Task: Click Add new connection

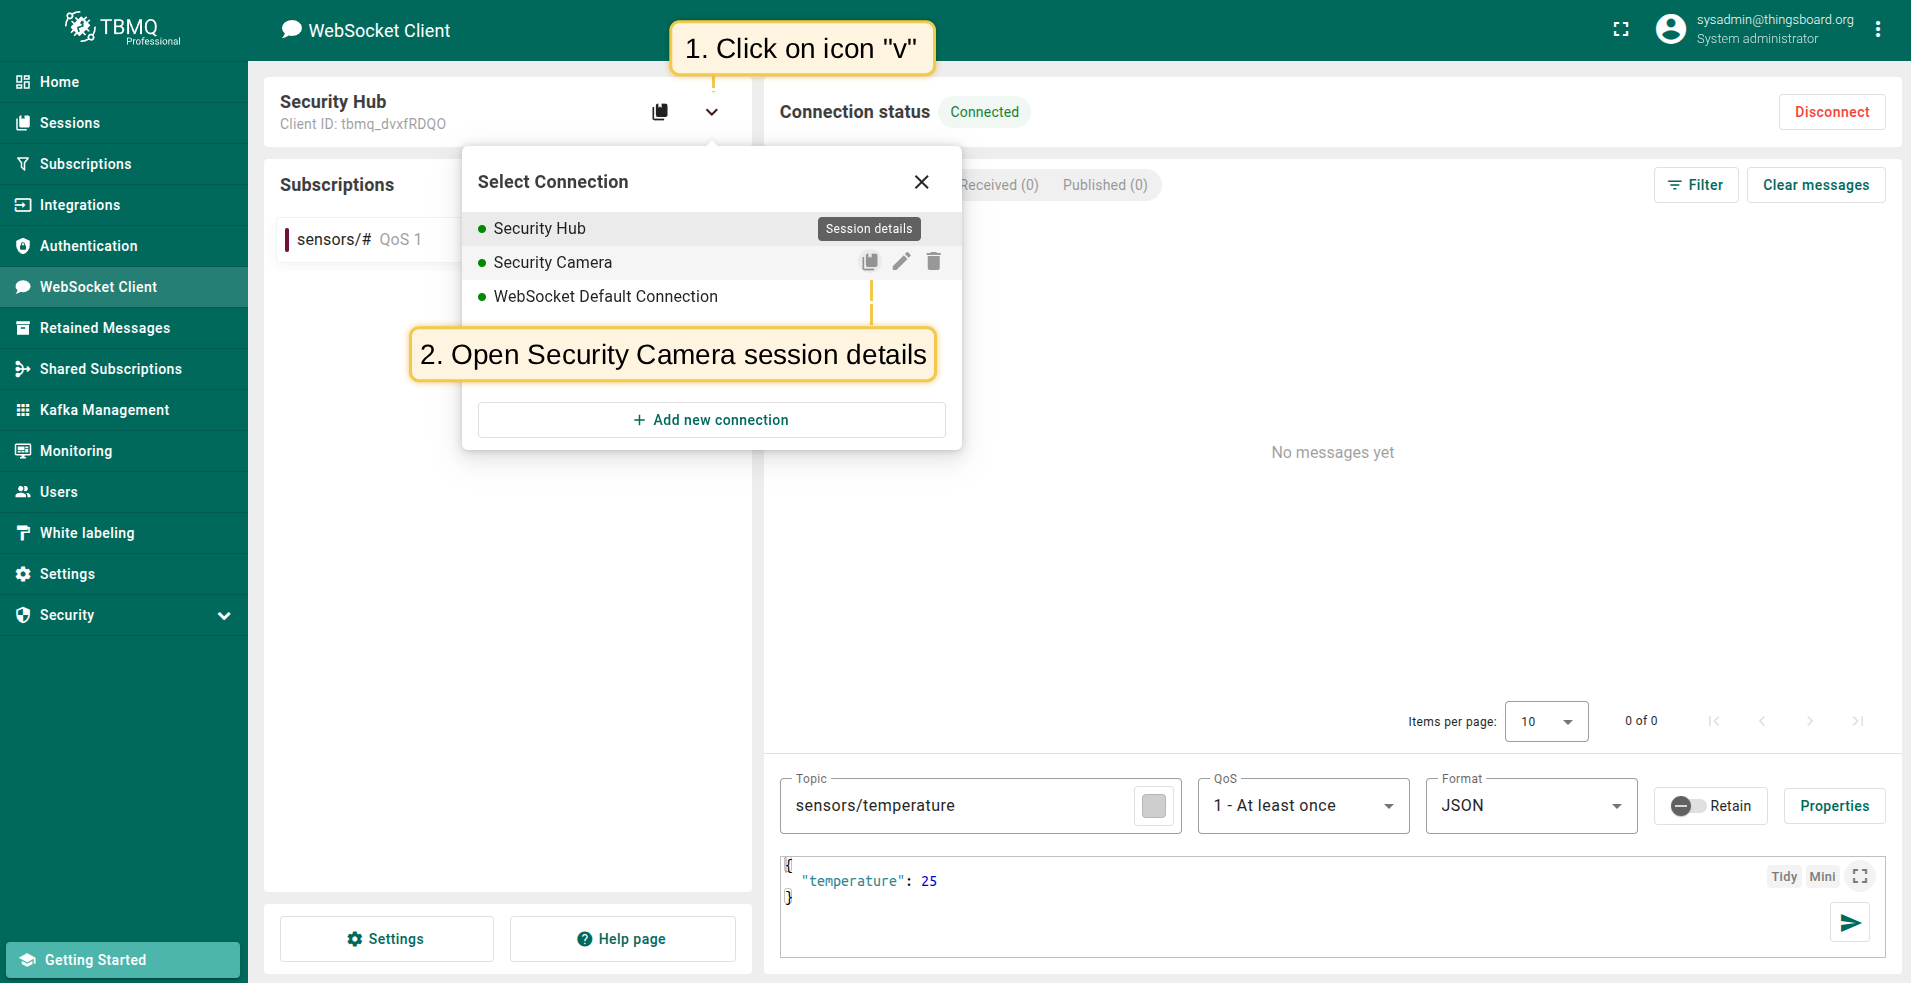Action: tap(711, 420)
